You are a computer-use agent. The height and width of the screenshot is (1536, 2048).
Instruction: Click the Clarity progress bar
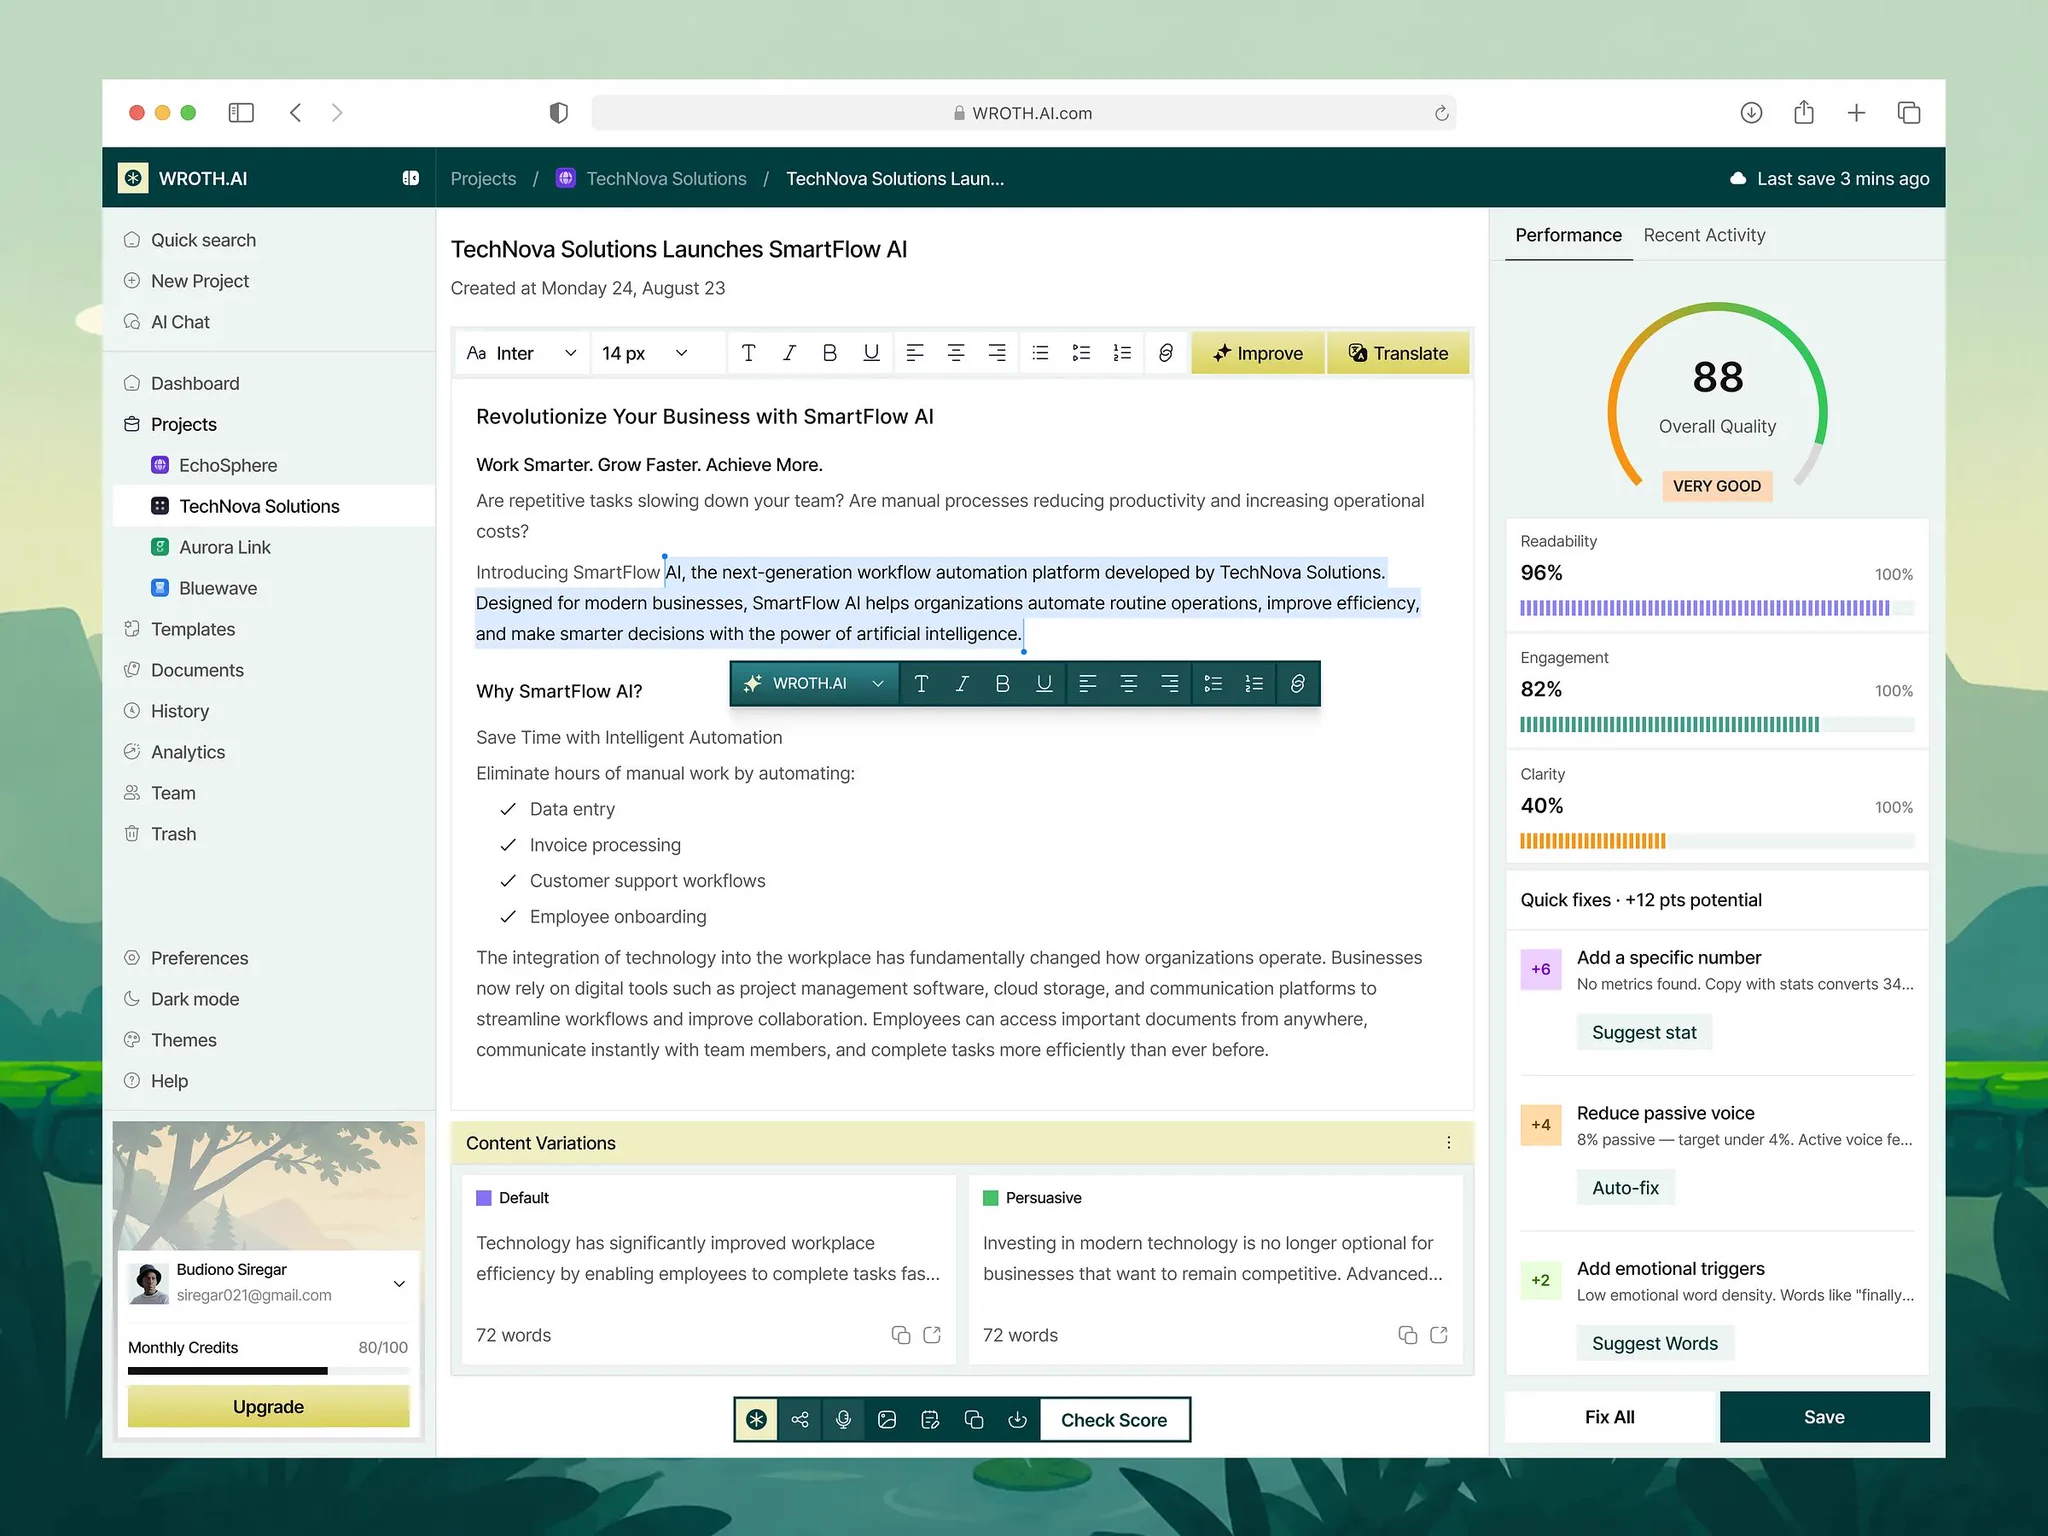[x=1716, y=841]
